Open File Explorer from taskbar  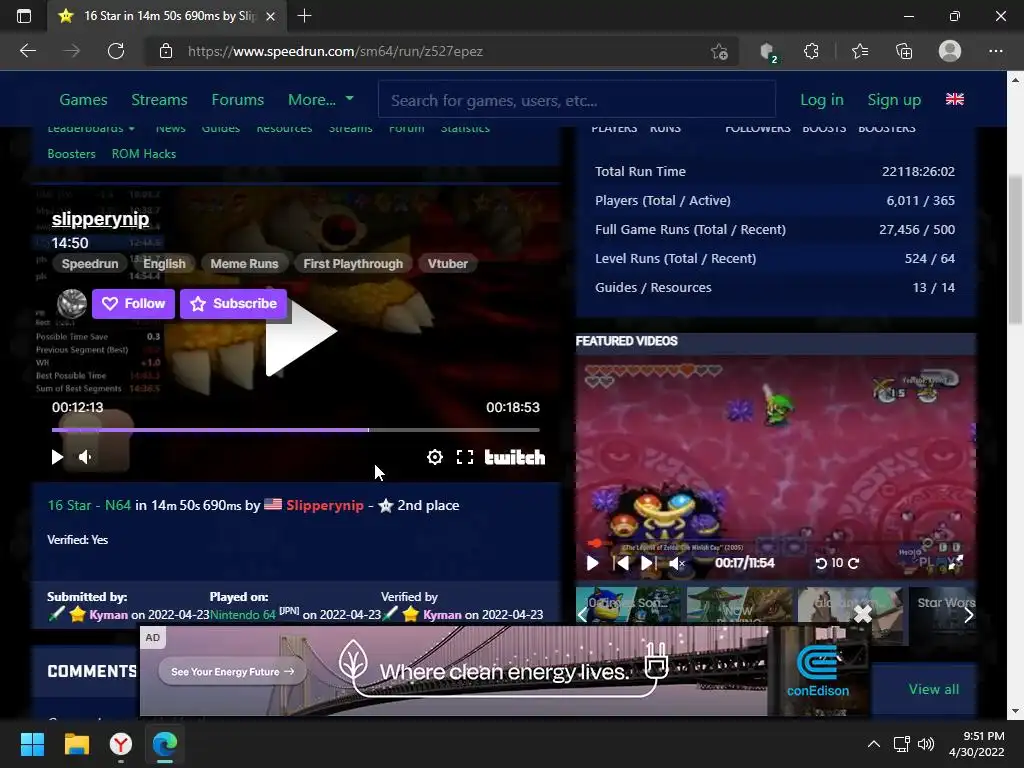coord(76,744)
